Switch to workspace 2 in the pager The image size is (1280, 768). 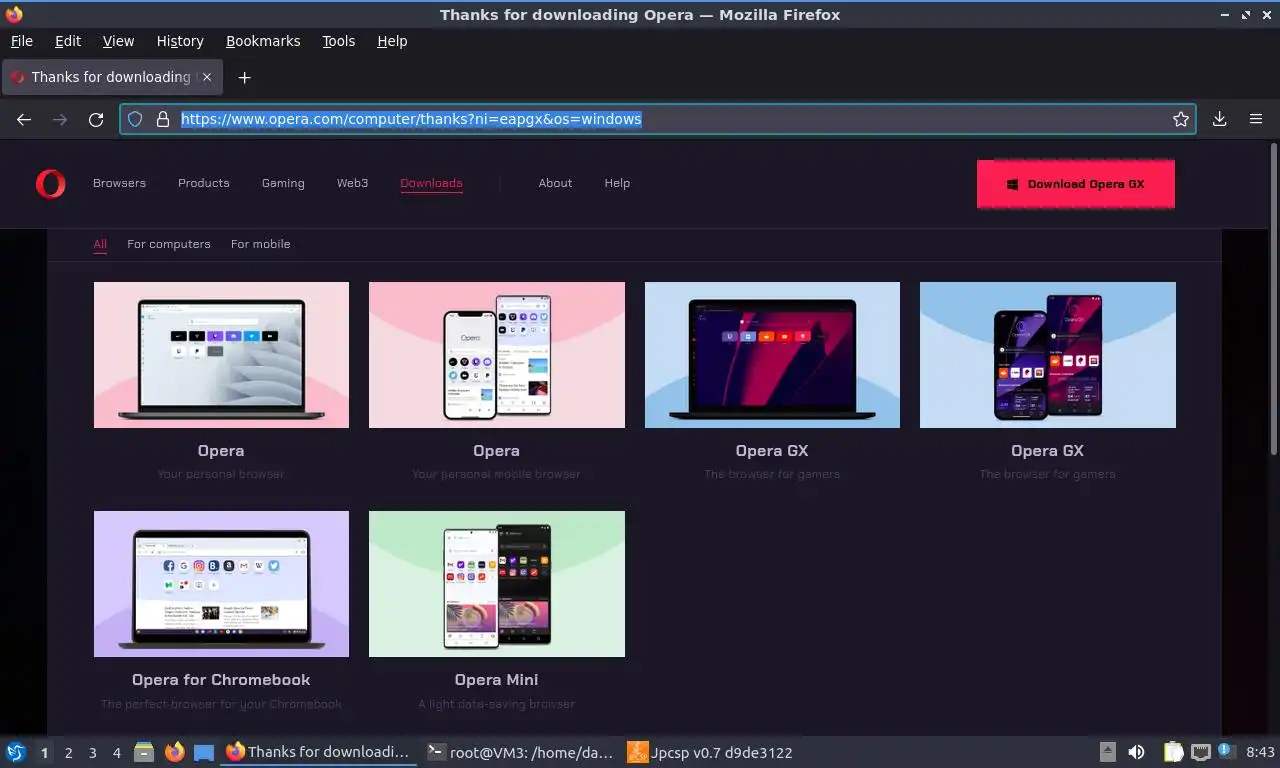tap(68, 753)
